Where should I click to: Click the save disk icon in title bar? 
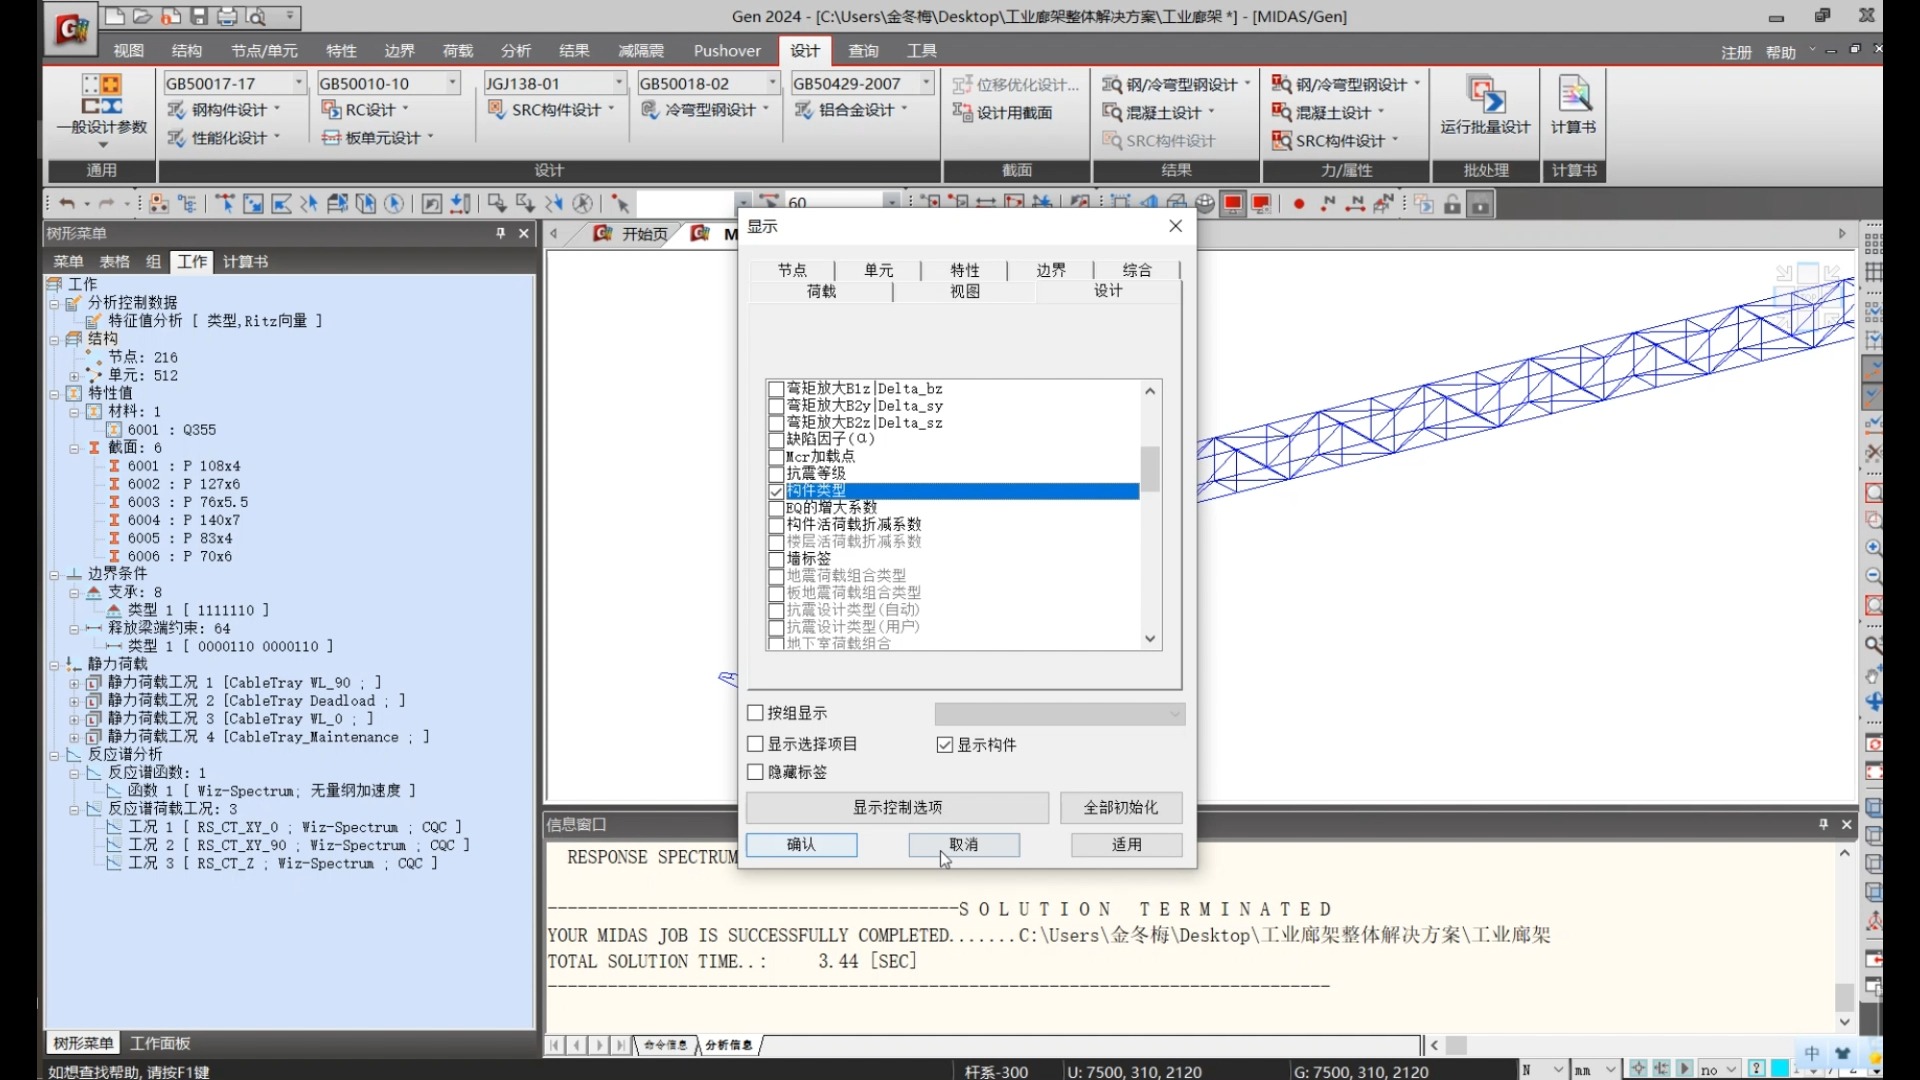click(199, 17)
